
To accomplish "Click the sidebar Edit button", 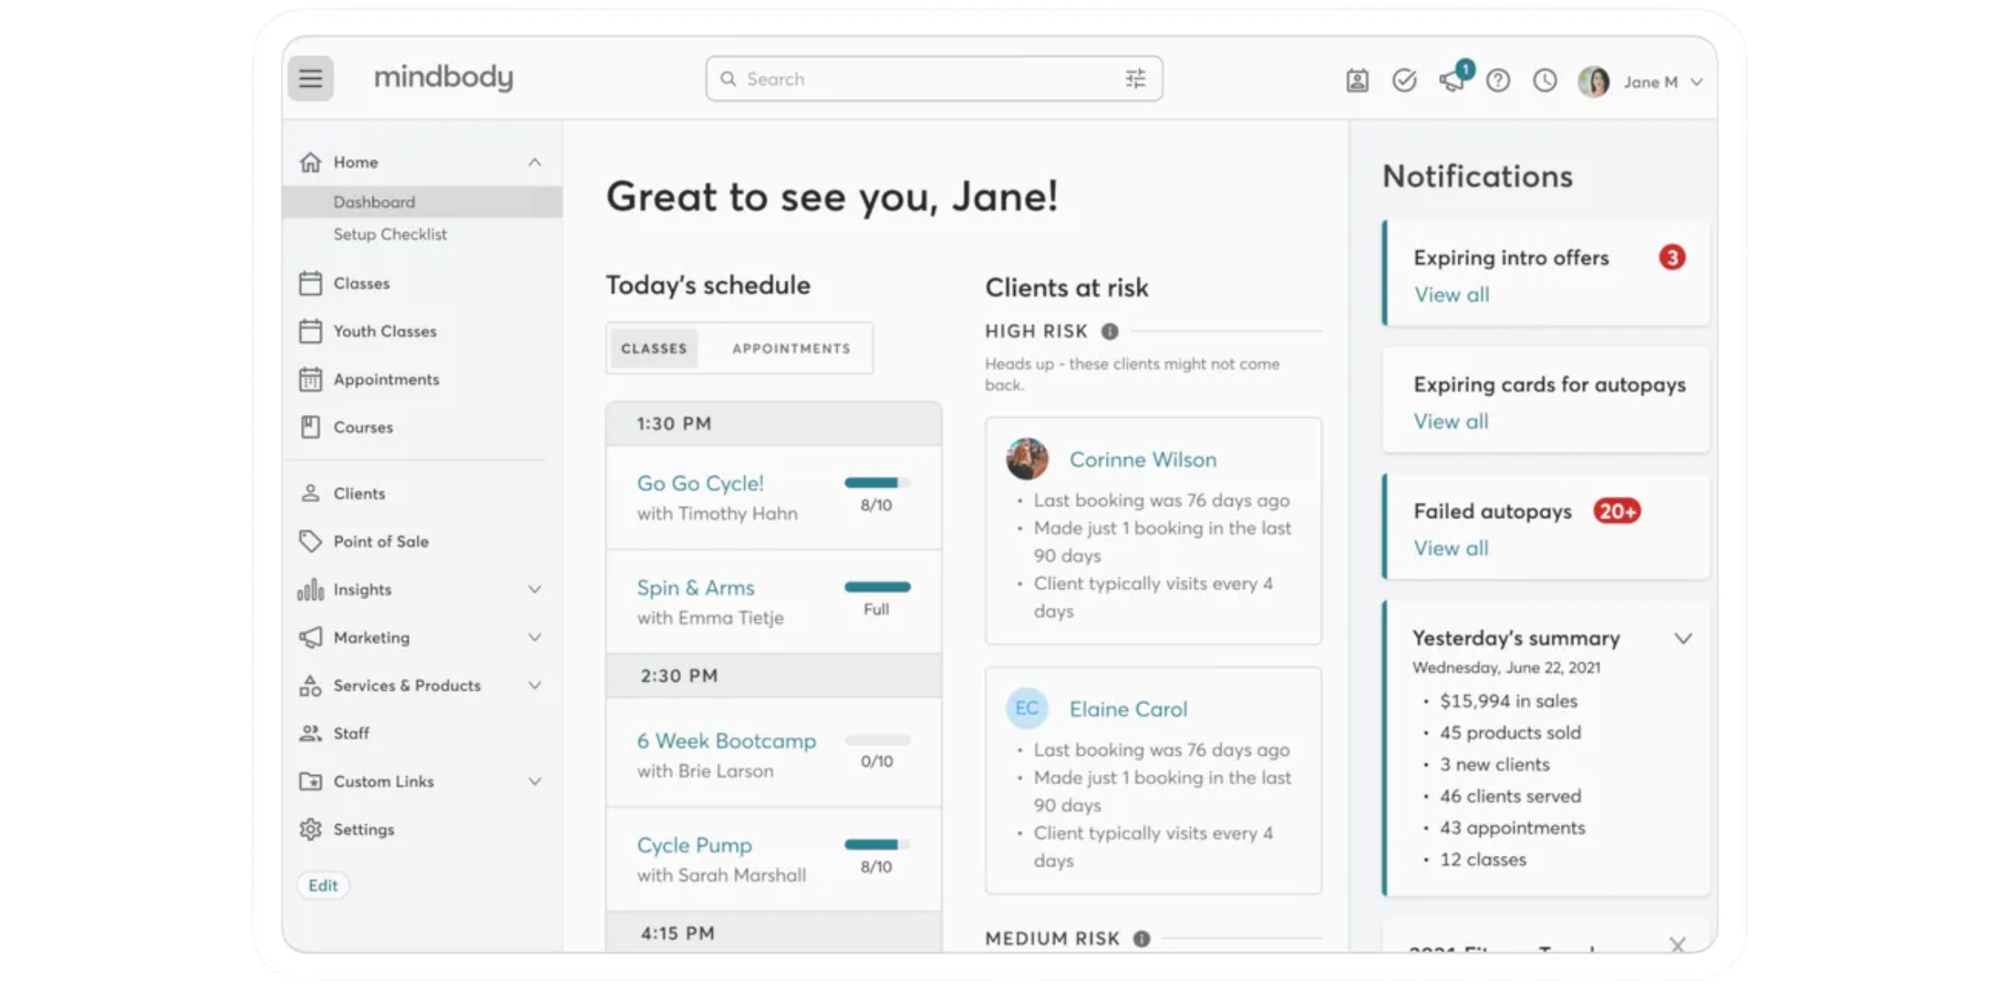I will pos(323,885).
